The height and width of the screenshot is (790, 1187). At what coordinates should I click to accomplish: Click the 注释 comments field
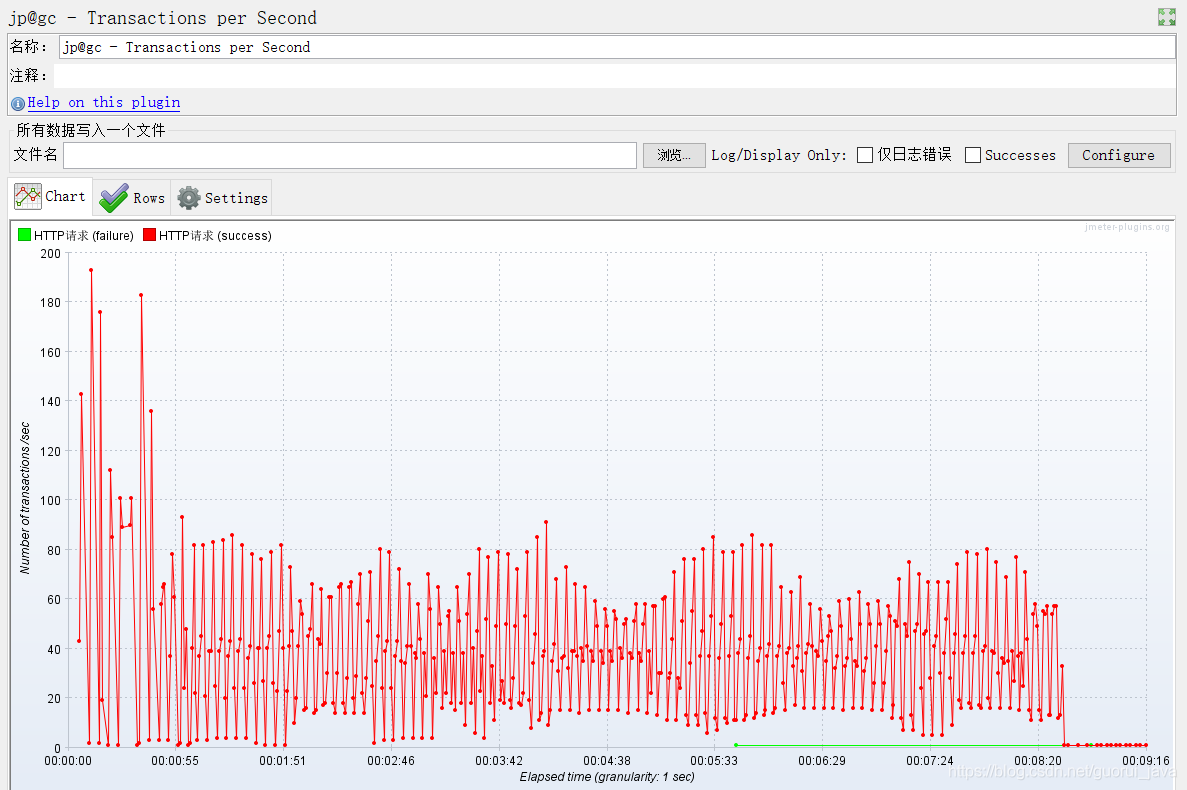(x=615, y=76)
